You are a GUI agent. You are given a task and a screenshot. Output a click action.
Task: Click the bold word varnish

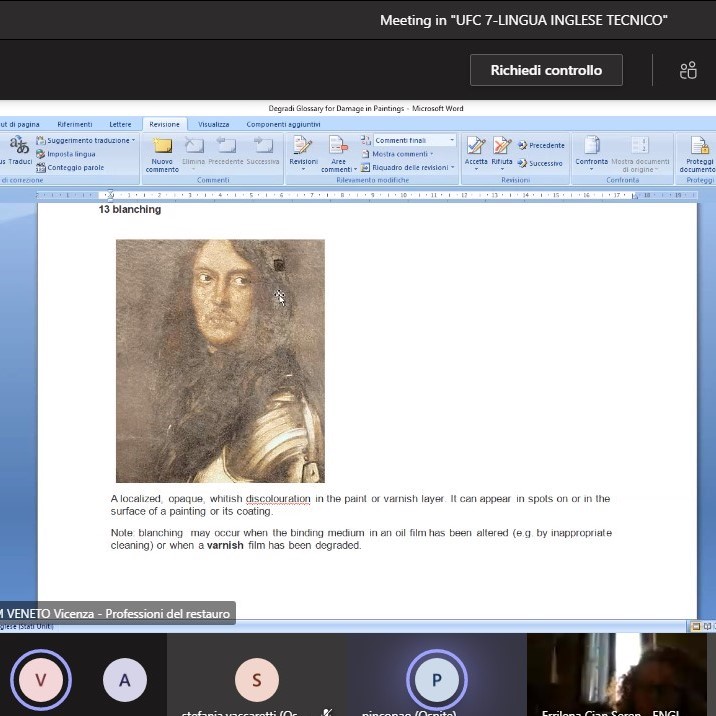(225, 545)
